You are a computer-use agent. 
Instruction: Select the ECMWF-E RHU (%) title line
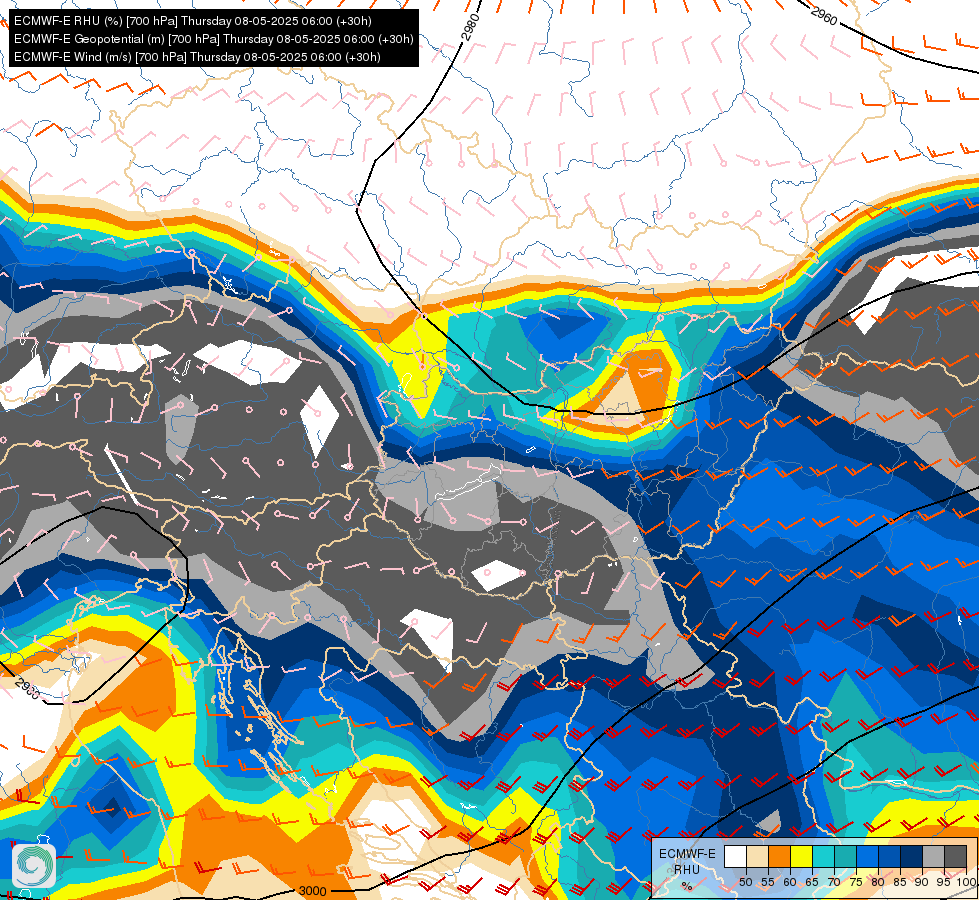tap(193, 21)
